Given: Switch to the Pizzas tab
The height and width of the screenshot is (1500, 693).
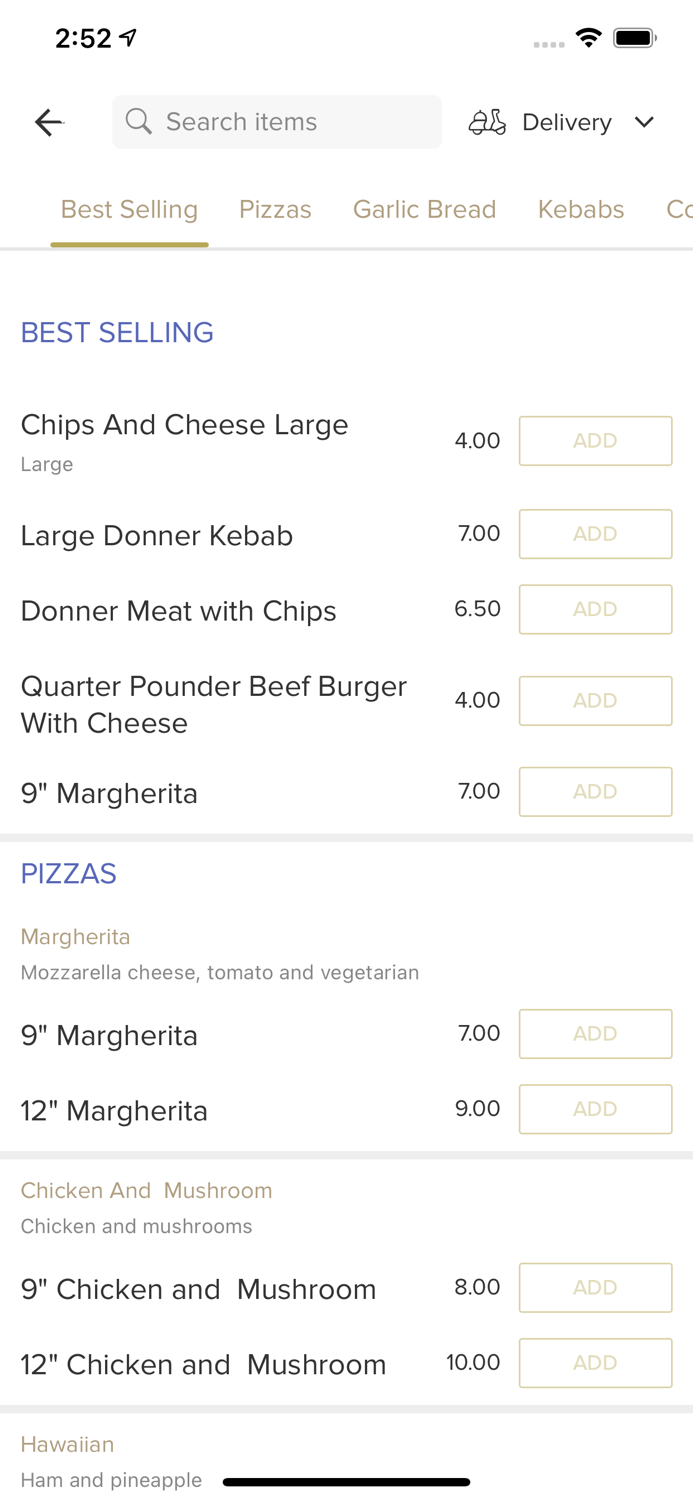Looking at the screenshot, I should click(275, 209).
